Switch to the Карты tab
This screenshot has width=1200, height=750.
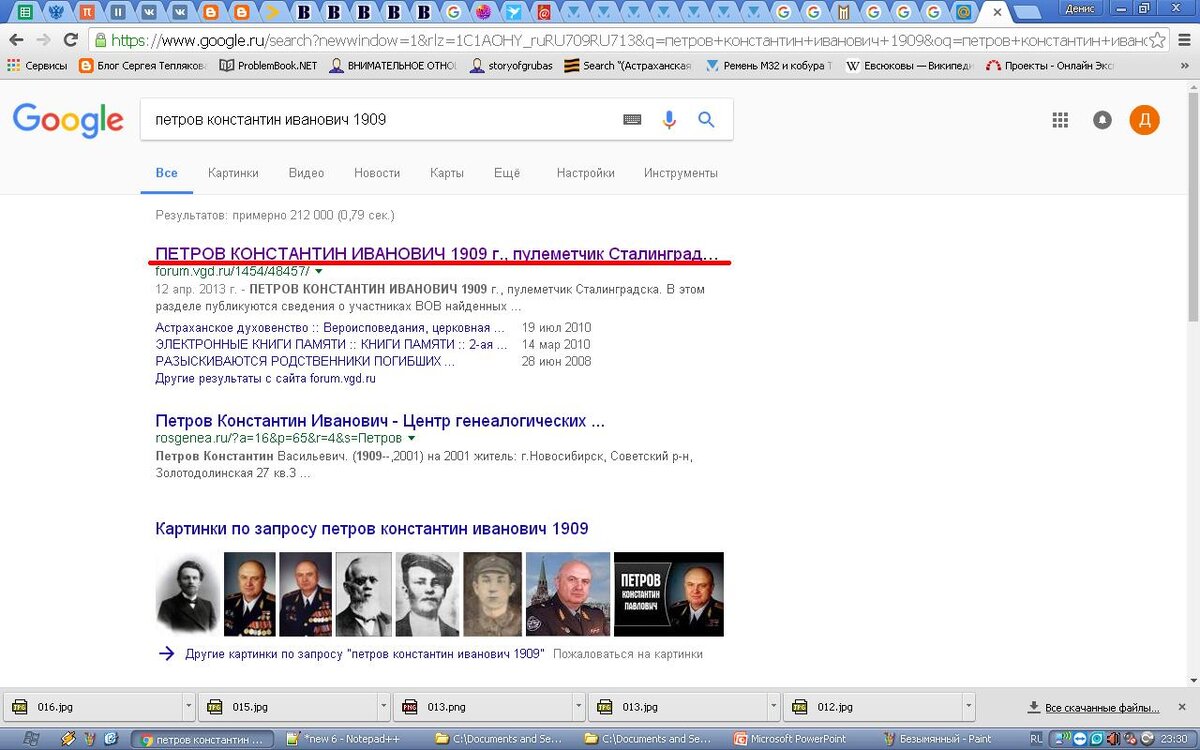447,173
